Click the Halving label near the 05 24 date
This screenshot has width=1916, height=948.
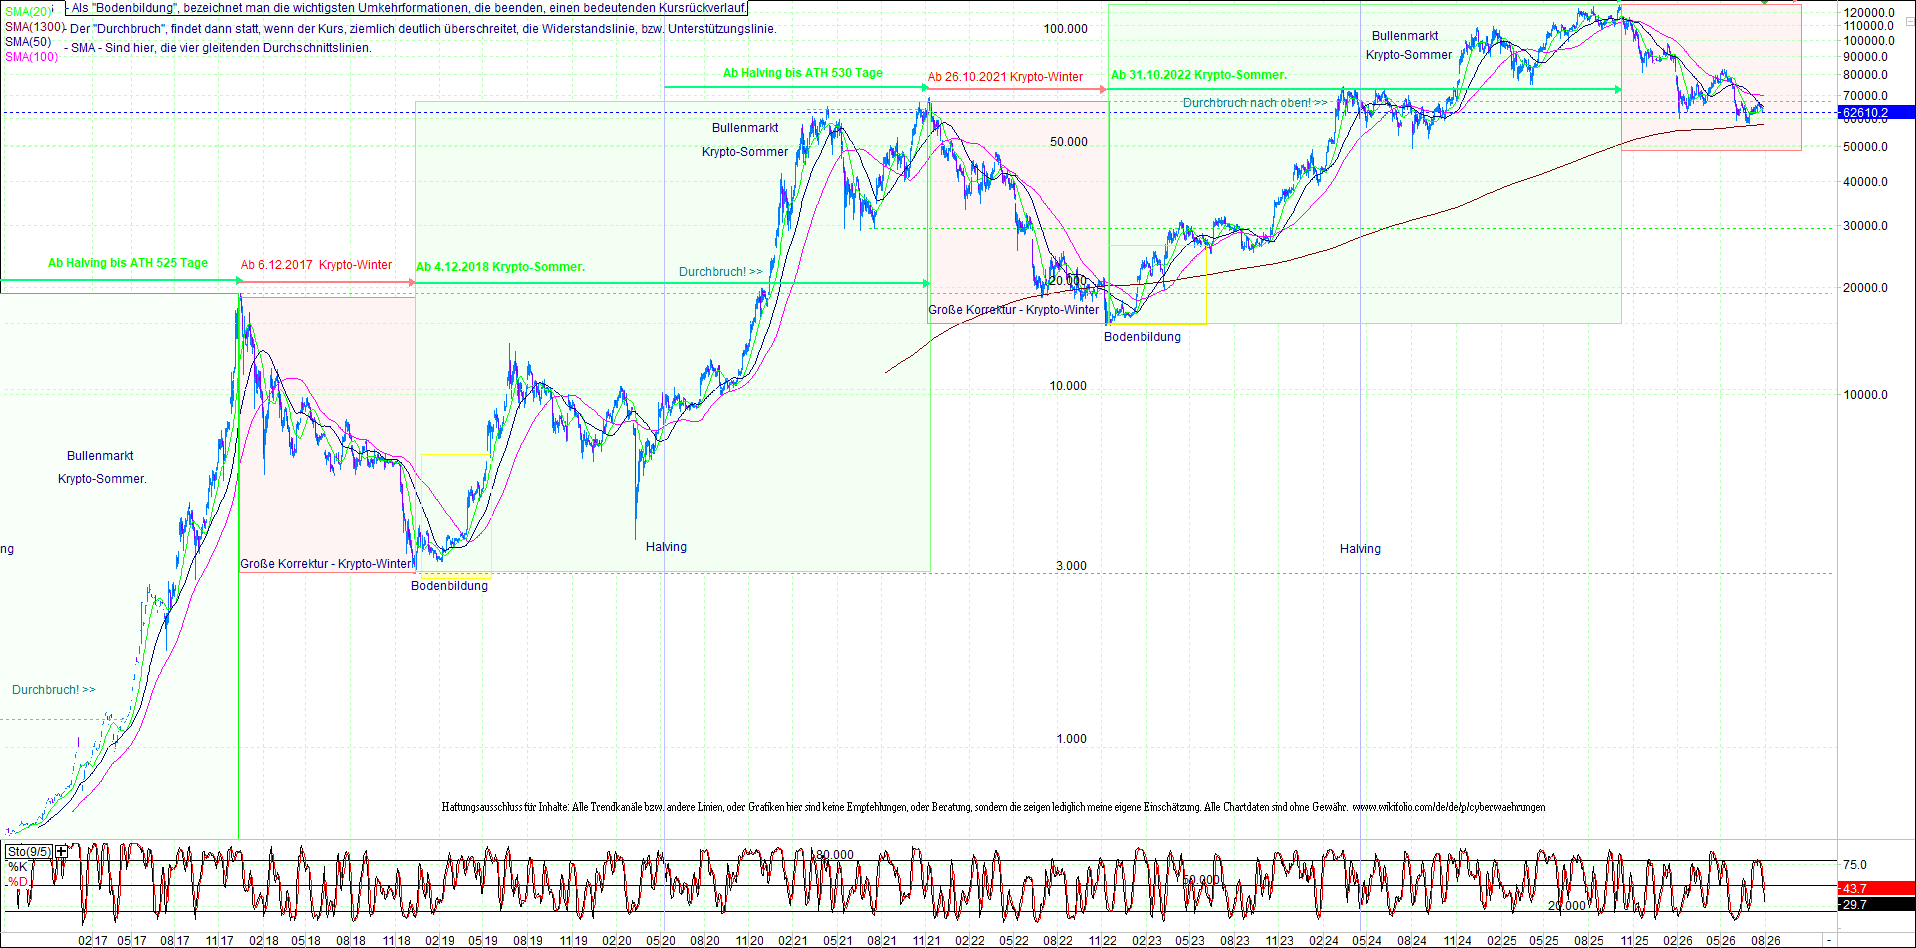pyautogui.click(x=1360, y=549)
